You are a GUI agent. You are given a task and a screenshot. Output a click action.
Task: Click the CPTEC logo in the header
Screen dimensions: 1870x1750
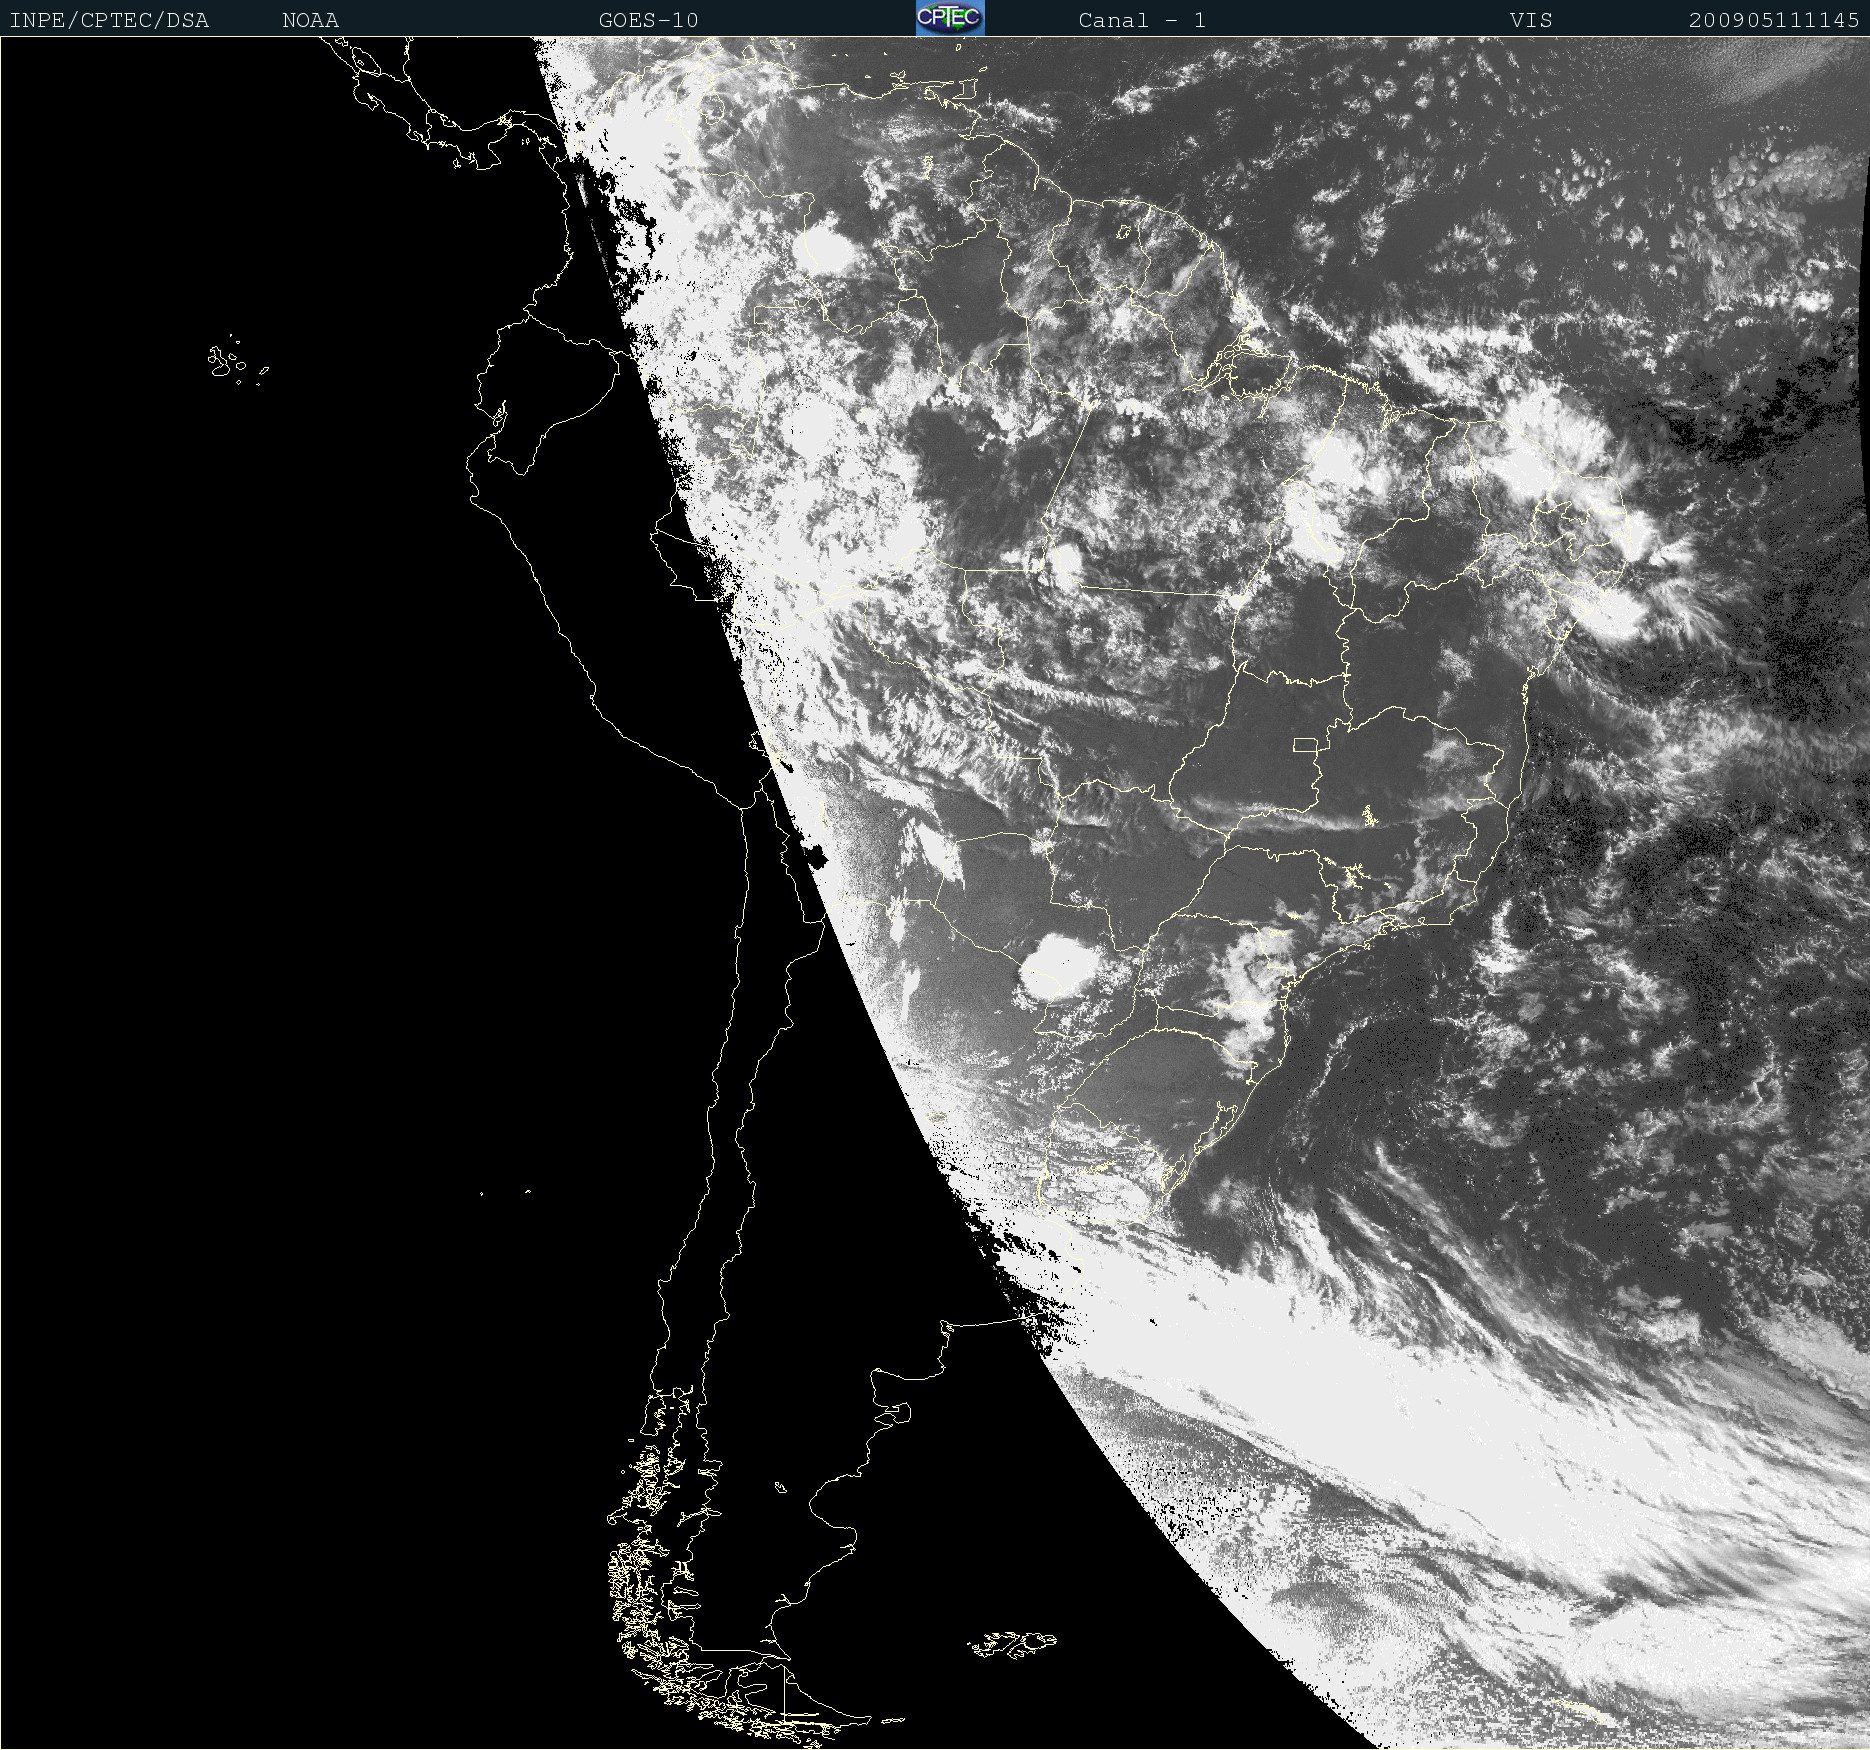click(950, 18)
